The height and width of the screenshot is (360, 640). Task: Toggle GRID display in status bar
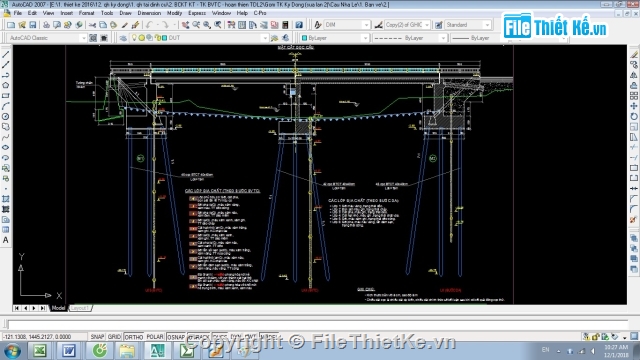click(x=114, y=337)
